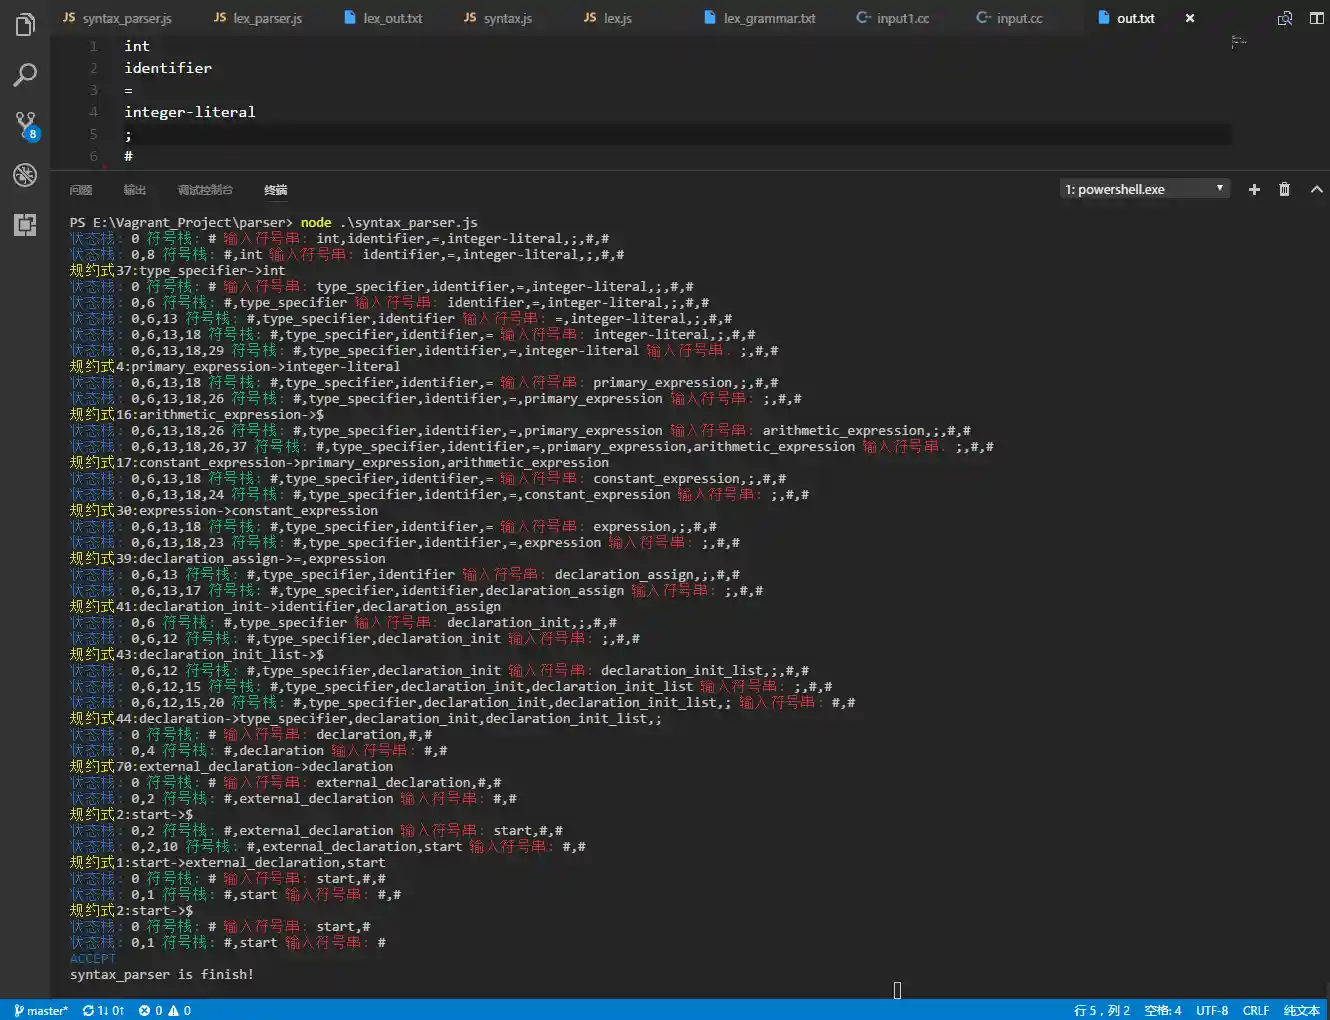Switch to lex_grammar.txt tab
Screen dimensions: 1330x1020
click(760, 18)
